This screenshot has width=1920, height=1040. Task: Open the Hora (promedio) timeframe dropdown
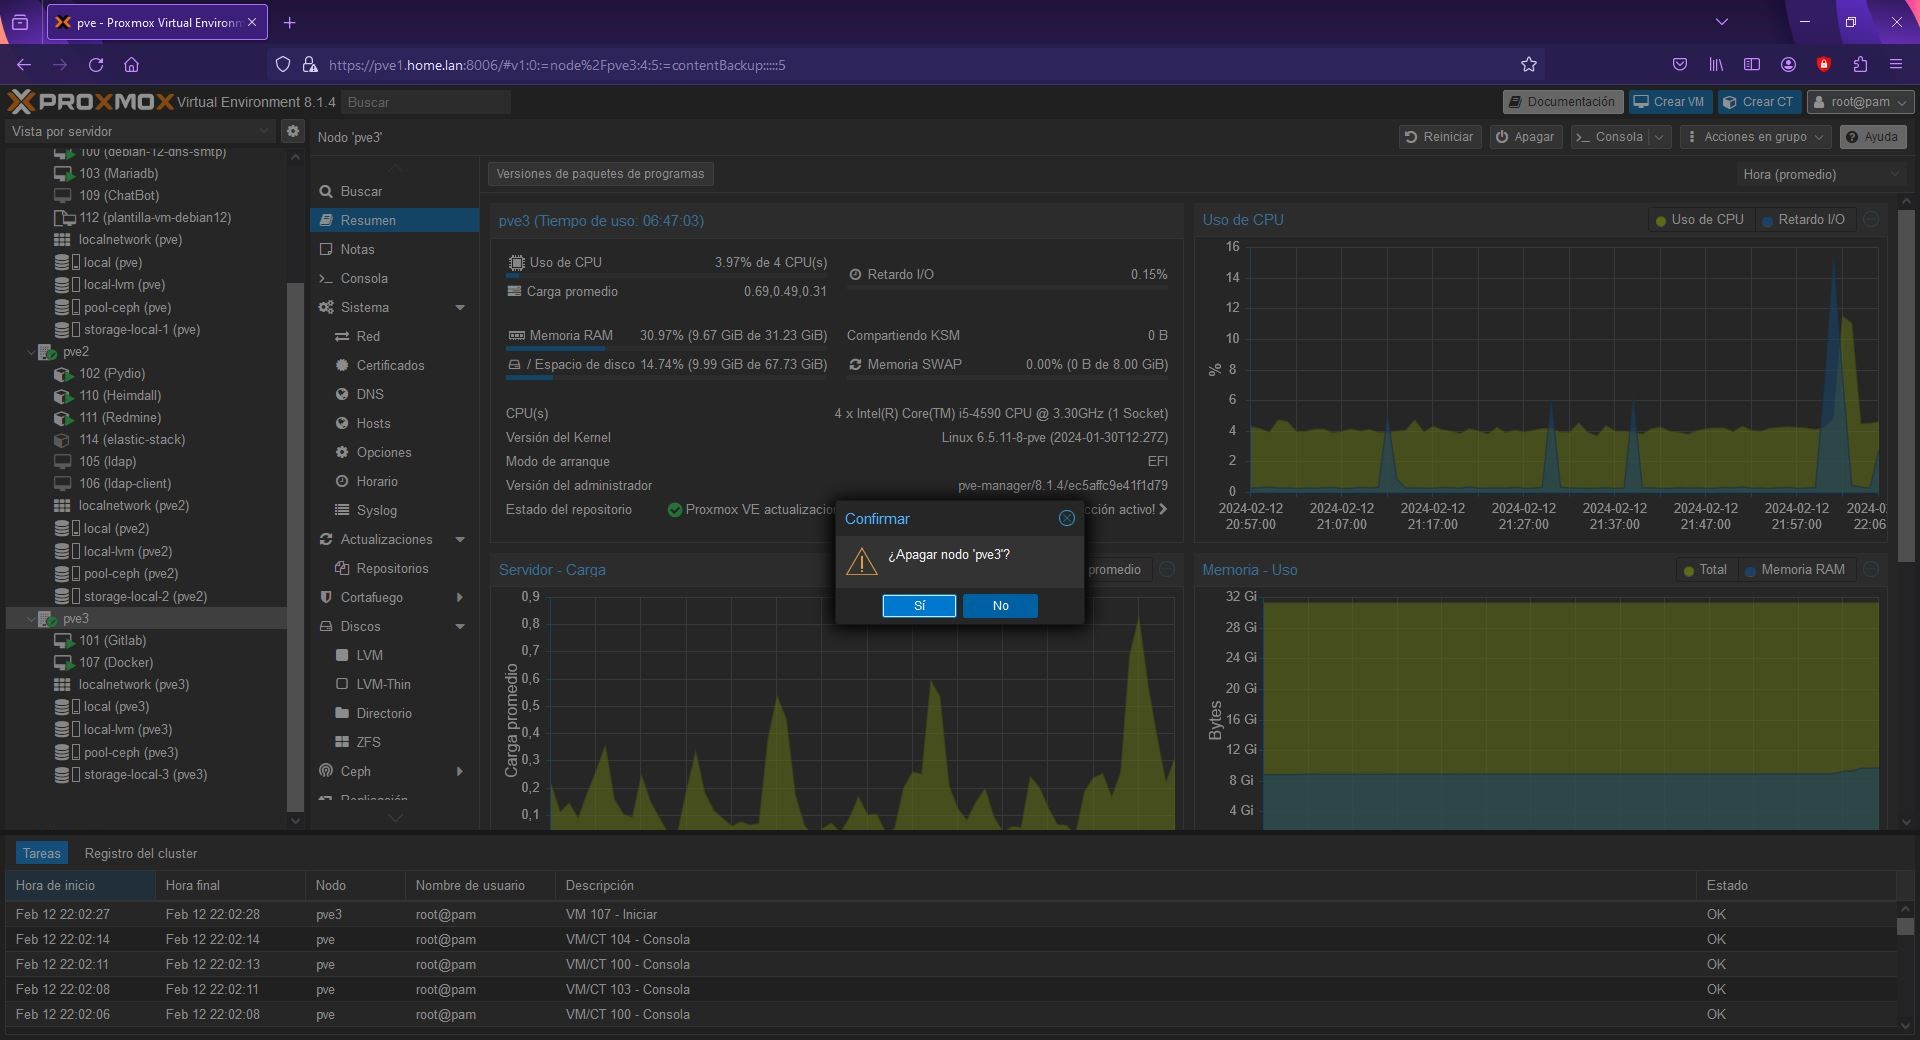coord(1820,174)
